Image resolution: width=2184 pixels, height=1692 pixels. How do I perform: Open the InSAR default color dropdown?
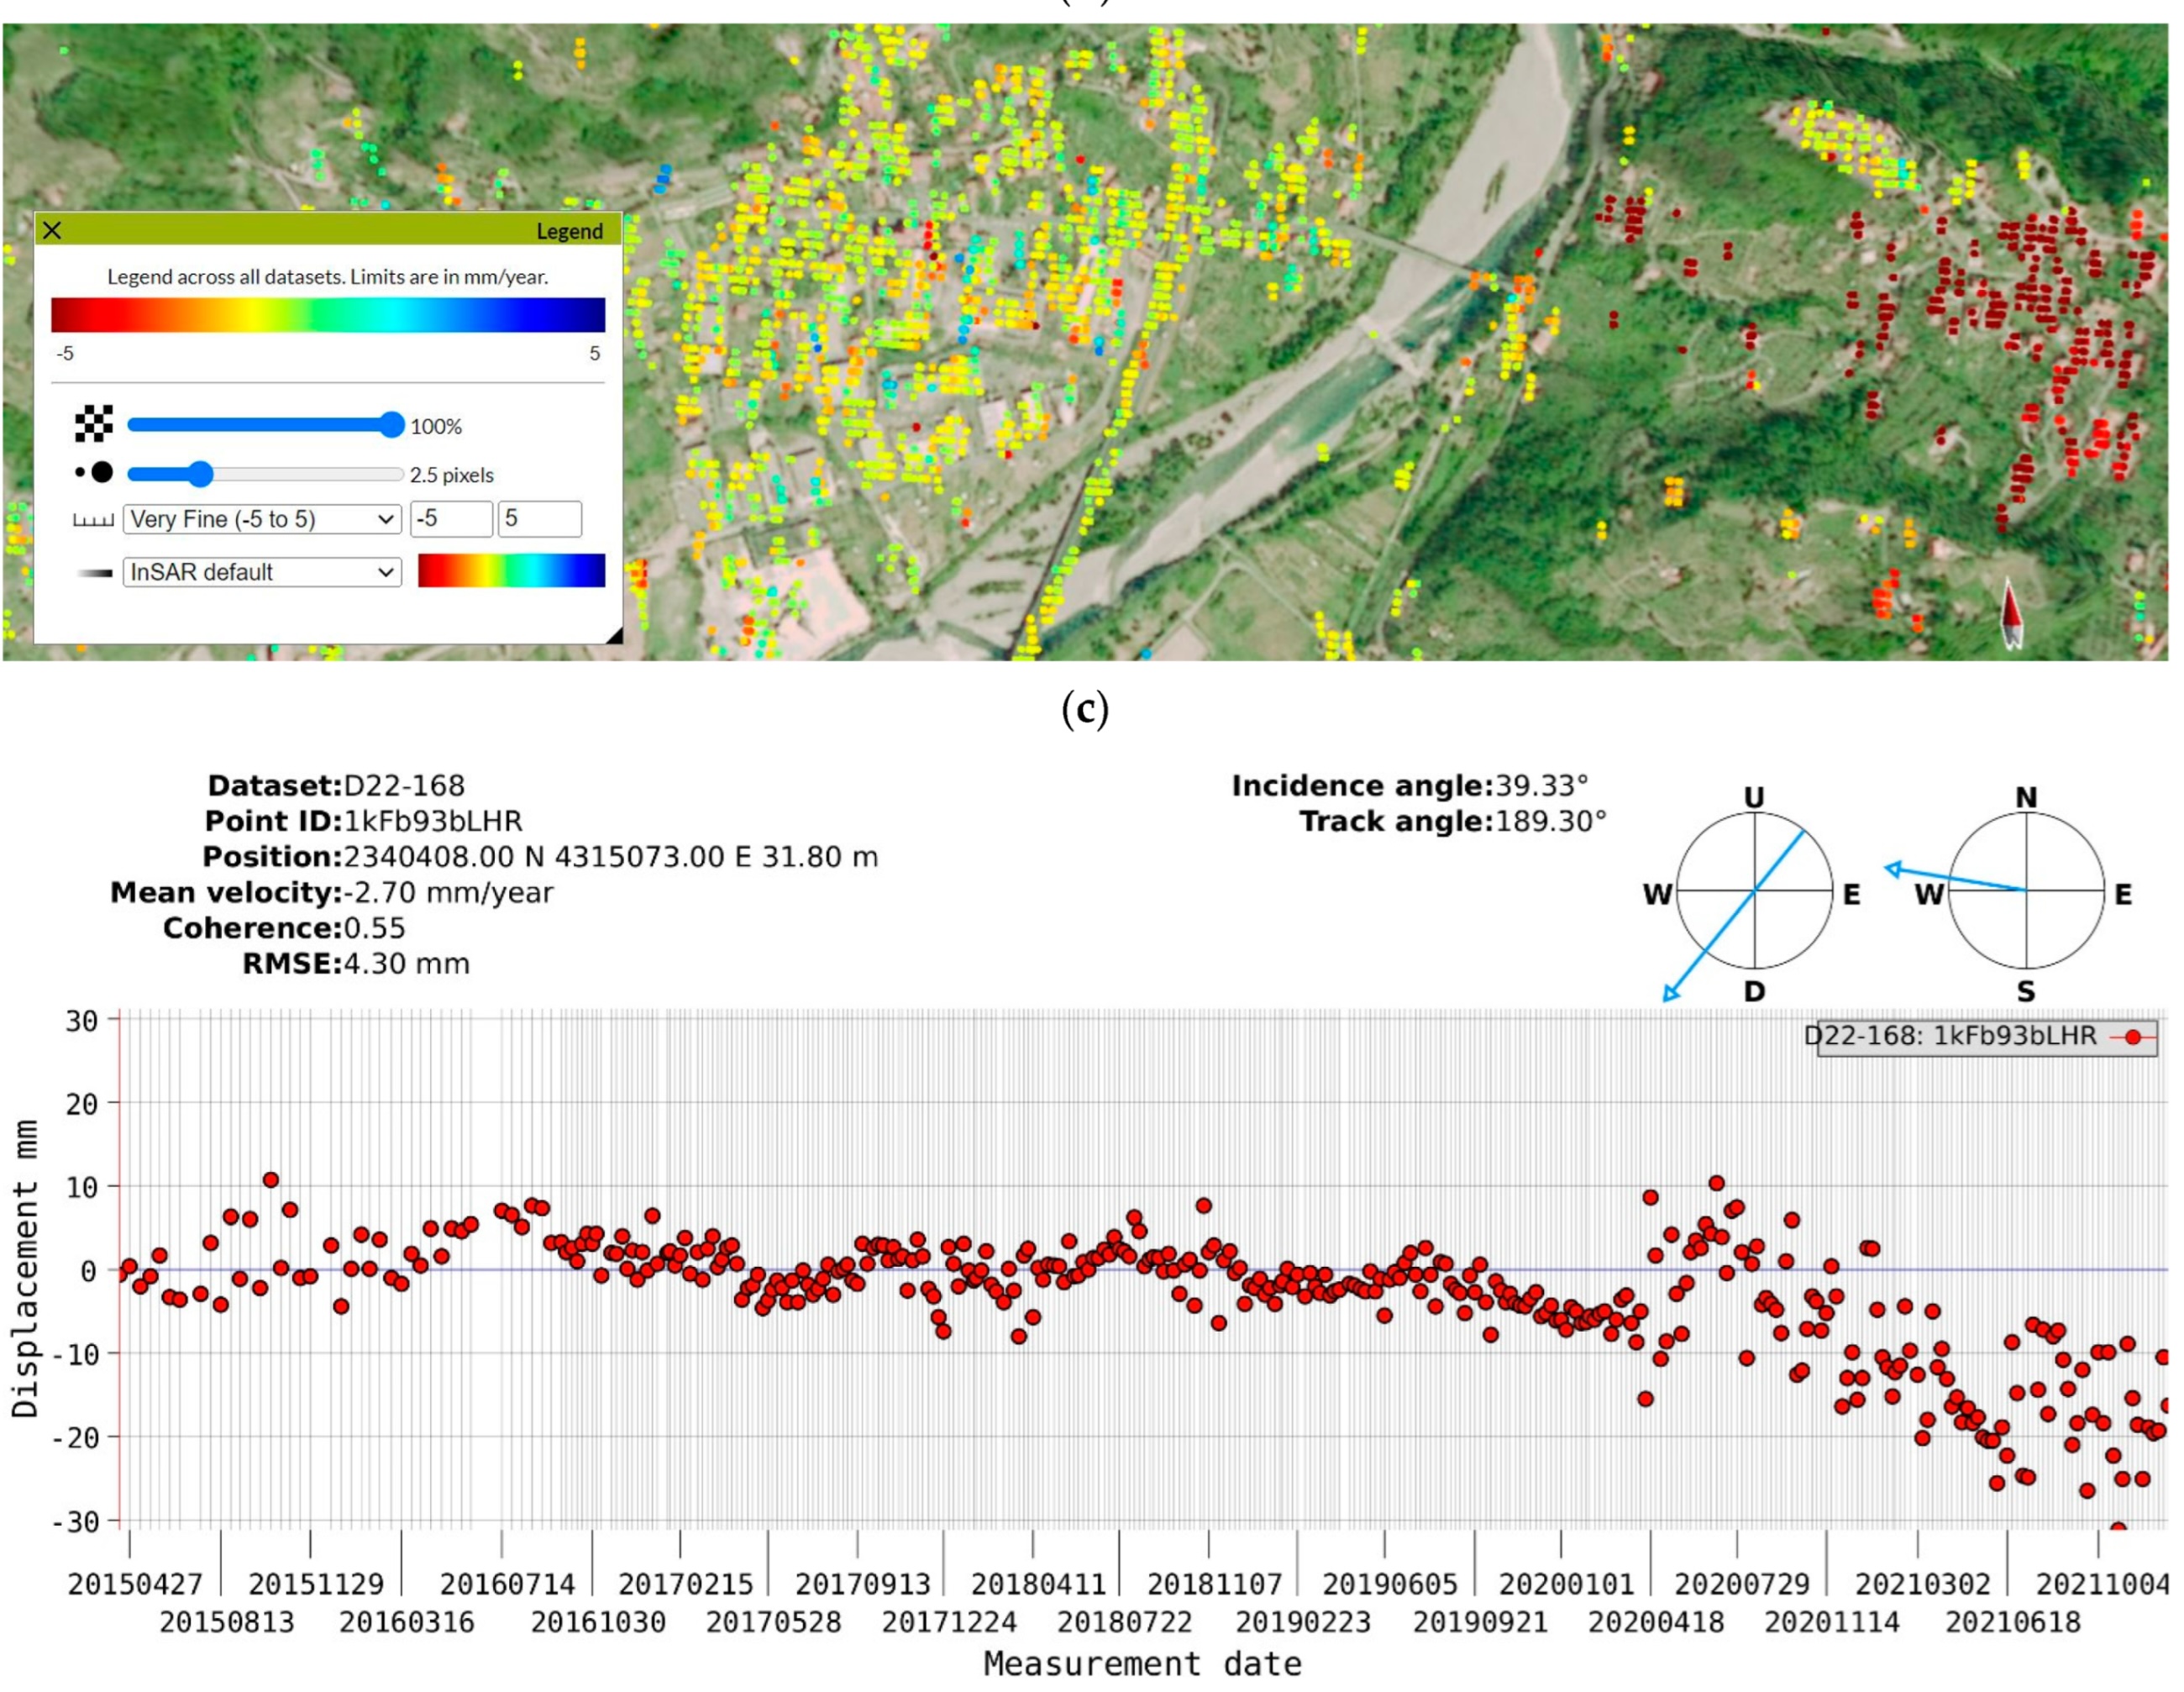262,572
